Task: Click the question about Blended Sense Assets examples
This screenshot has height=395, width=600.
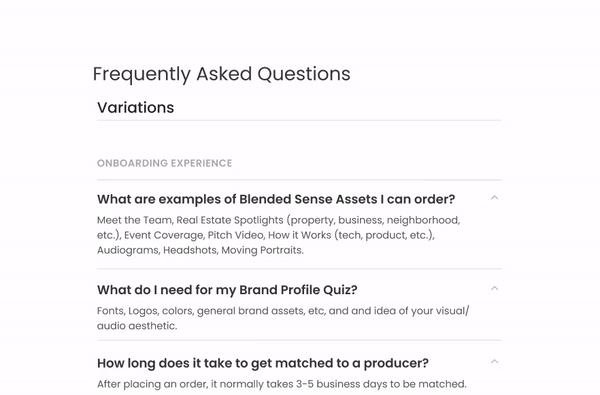Action: [276, 199]
